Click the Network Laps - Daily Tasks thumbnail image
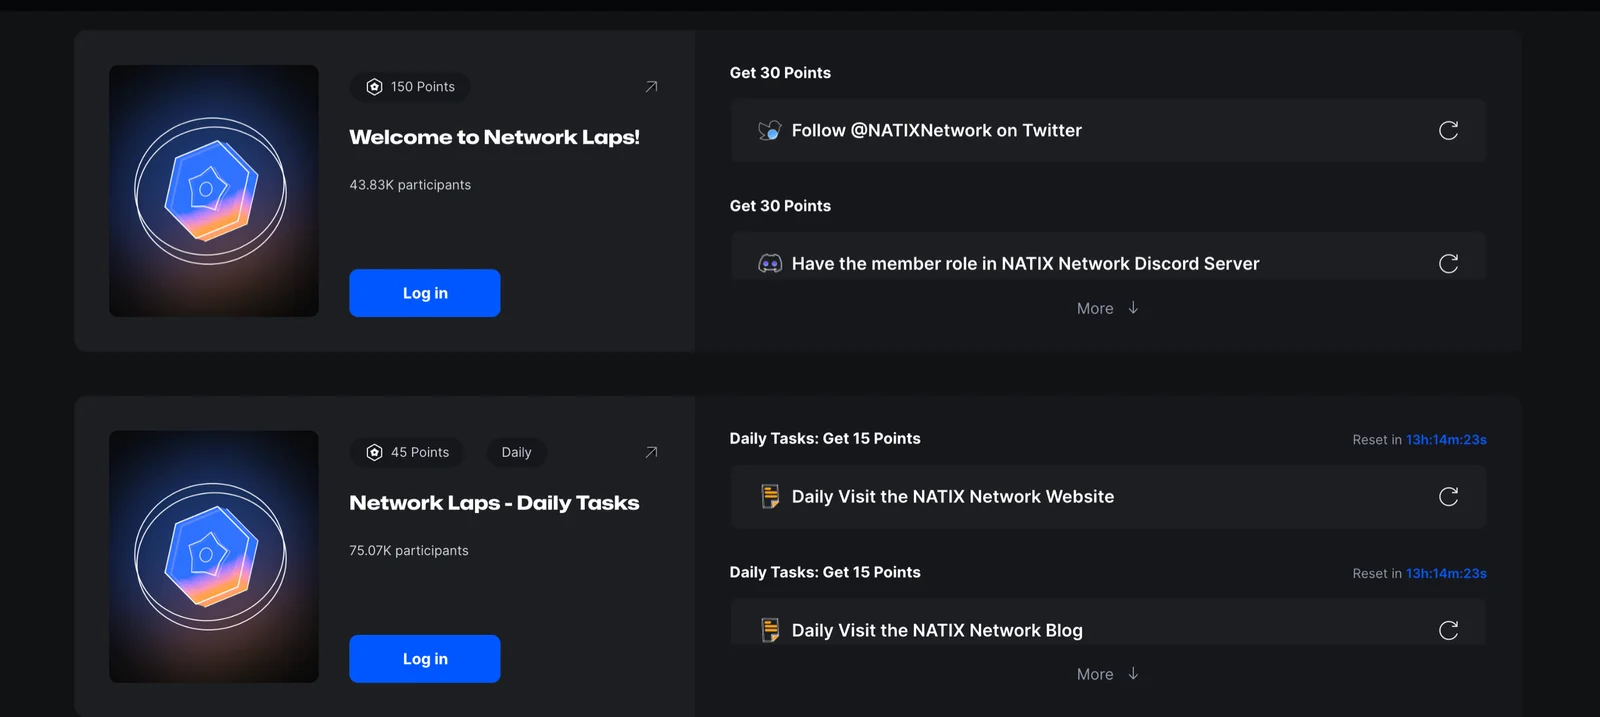This screenshot has height=717, width=1600. [214, 557]
